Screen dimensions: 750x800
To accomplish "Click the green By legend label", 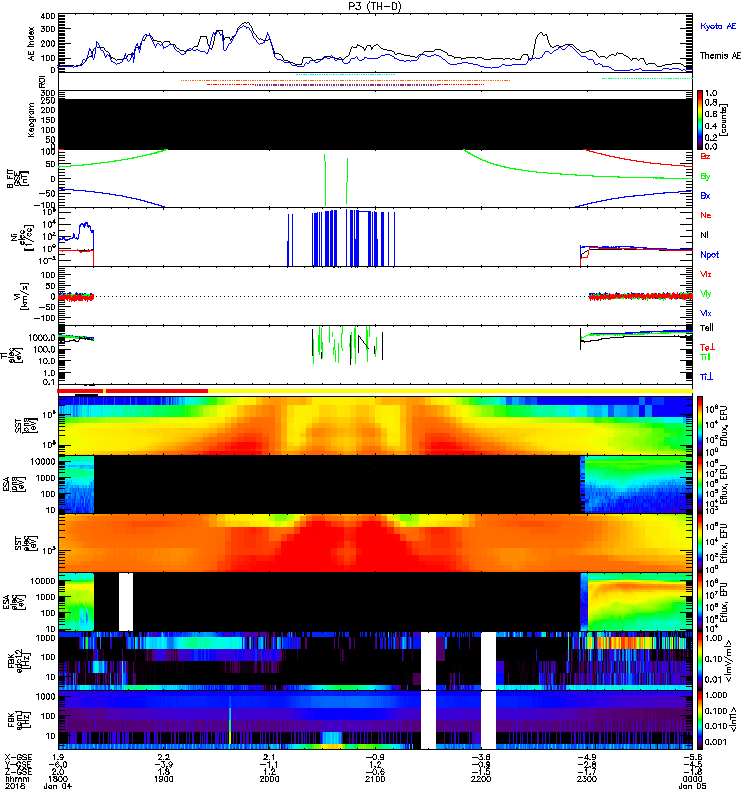I will pyautogui.click(x=705, y=177).
